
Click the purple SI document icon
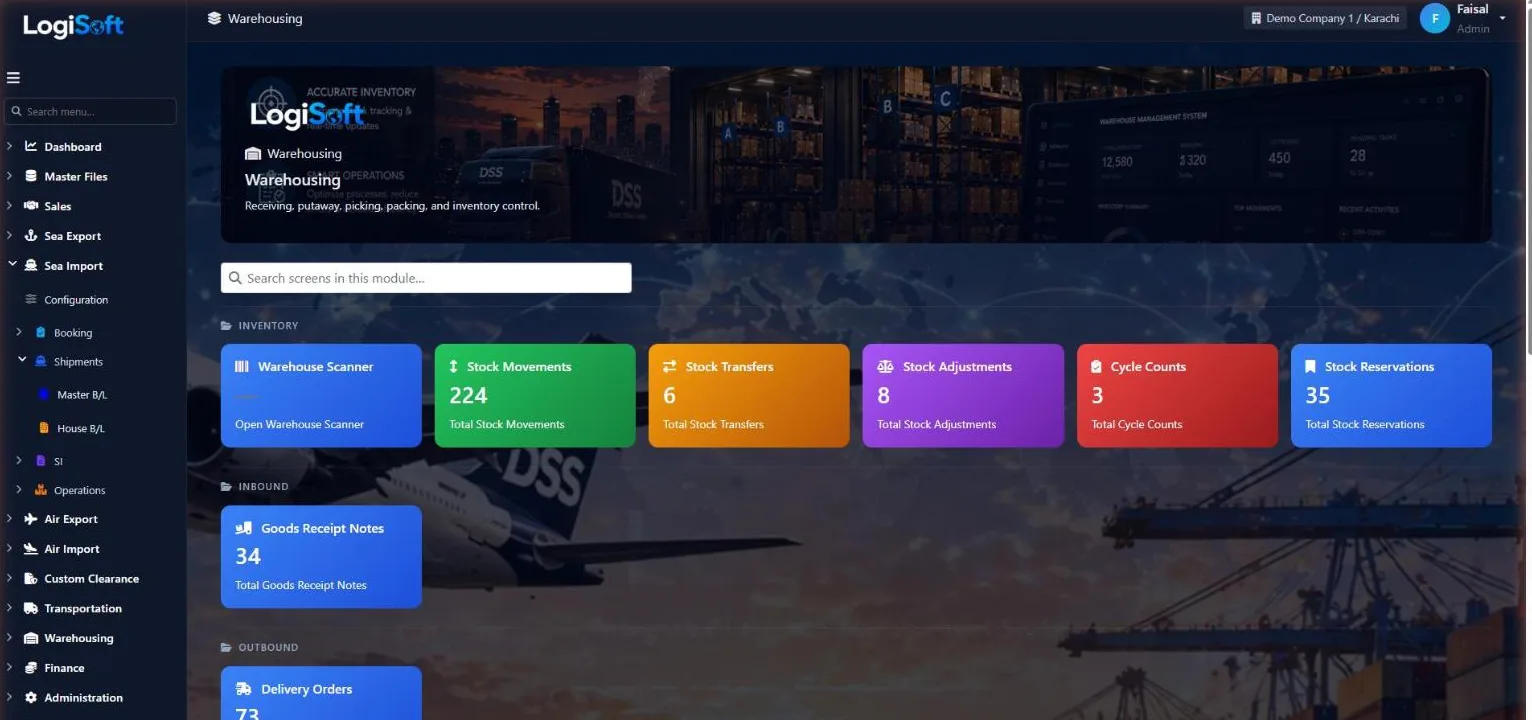coord(41,461)
